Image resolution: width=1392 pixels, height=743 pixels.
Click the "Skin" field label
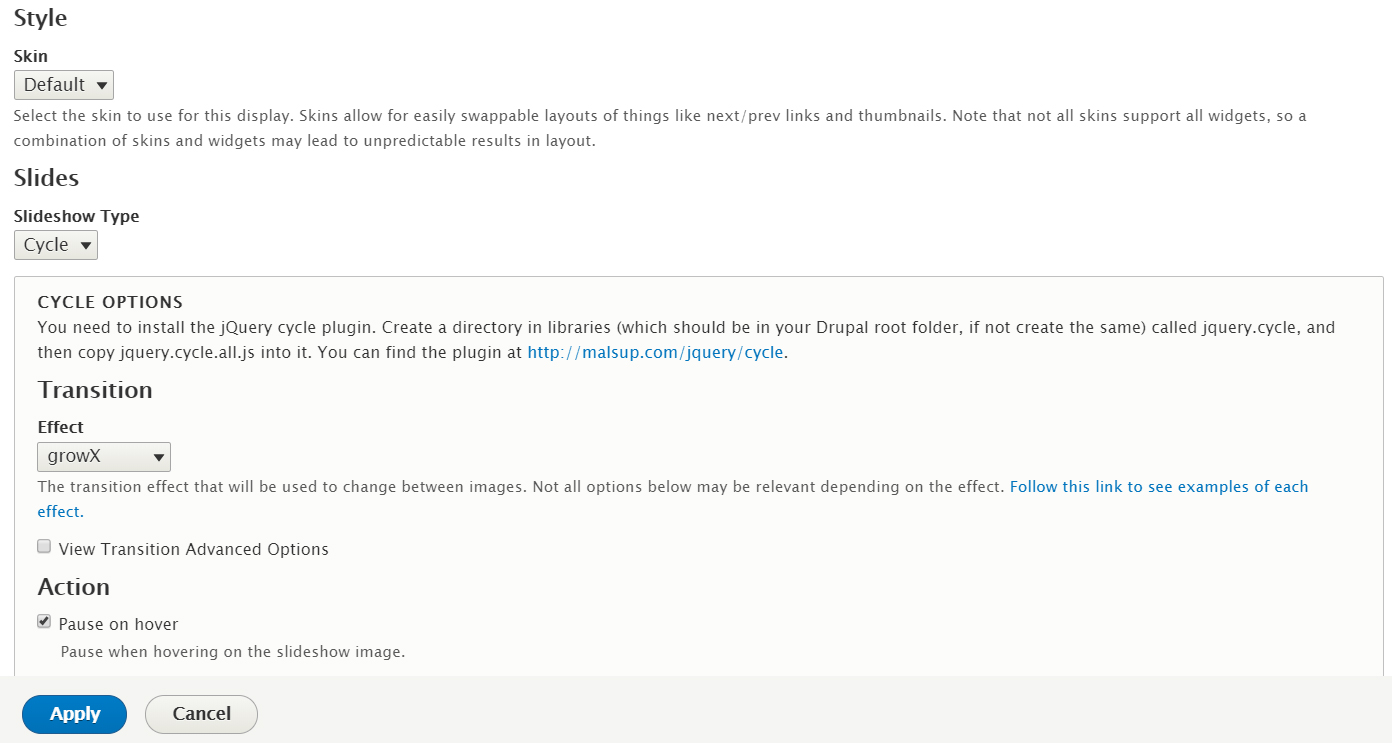tap(31, 56)
